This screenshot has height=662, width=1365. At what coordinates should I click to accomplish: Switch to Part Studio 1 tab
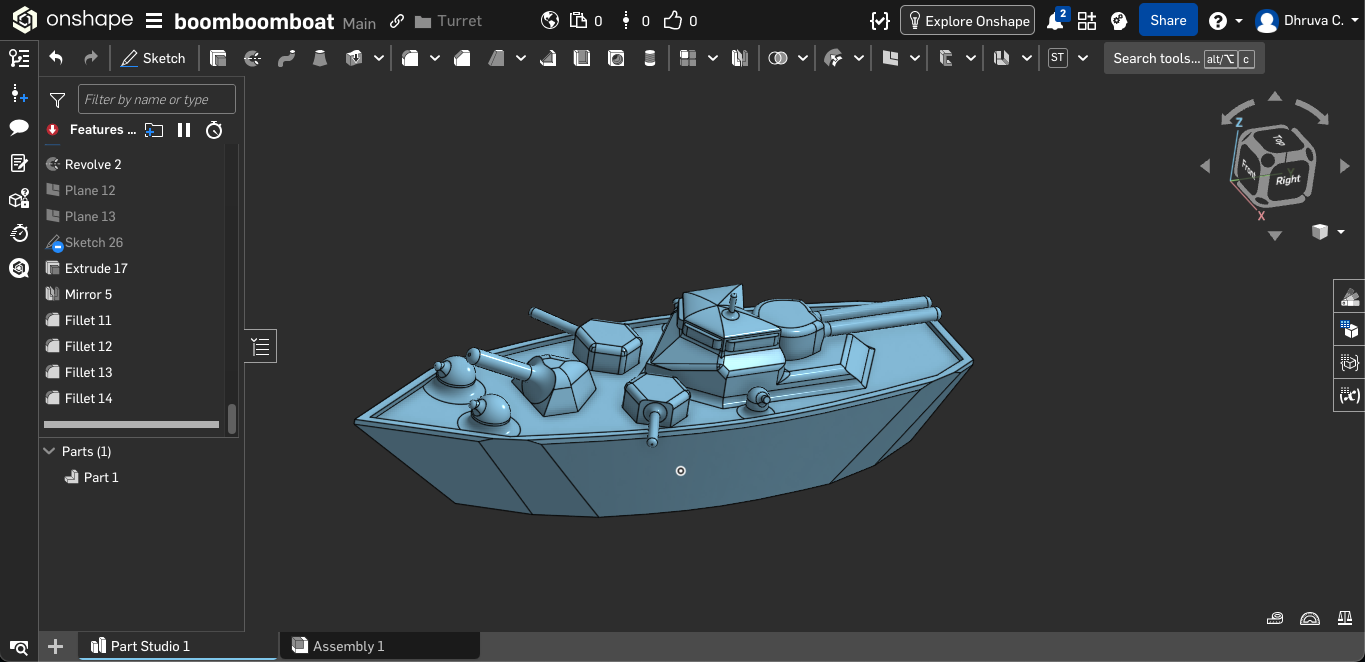coord(179,646)
